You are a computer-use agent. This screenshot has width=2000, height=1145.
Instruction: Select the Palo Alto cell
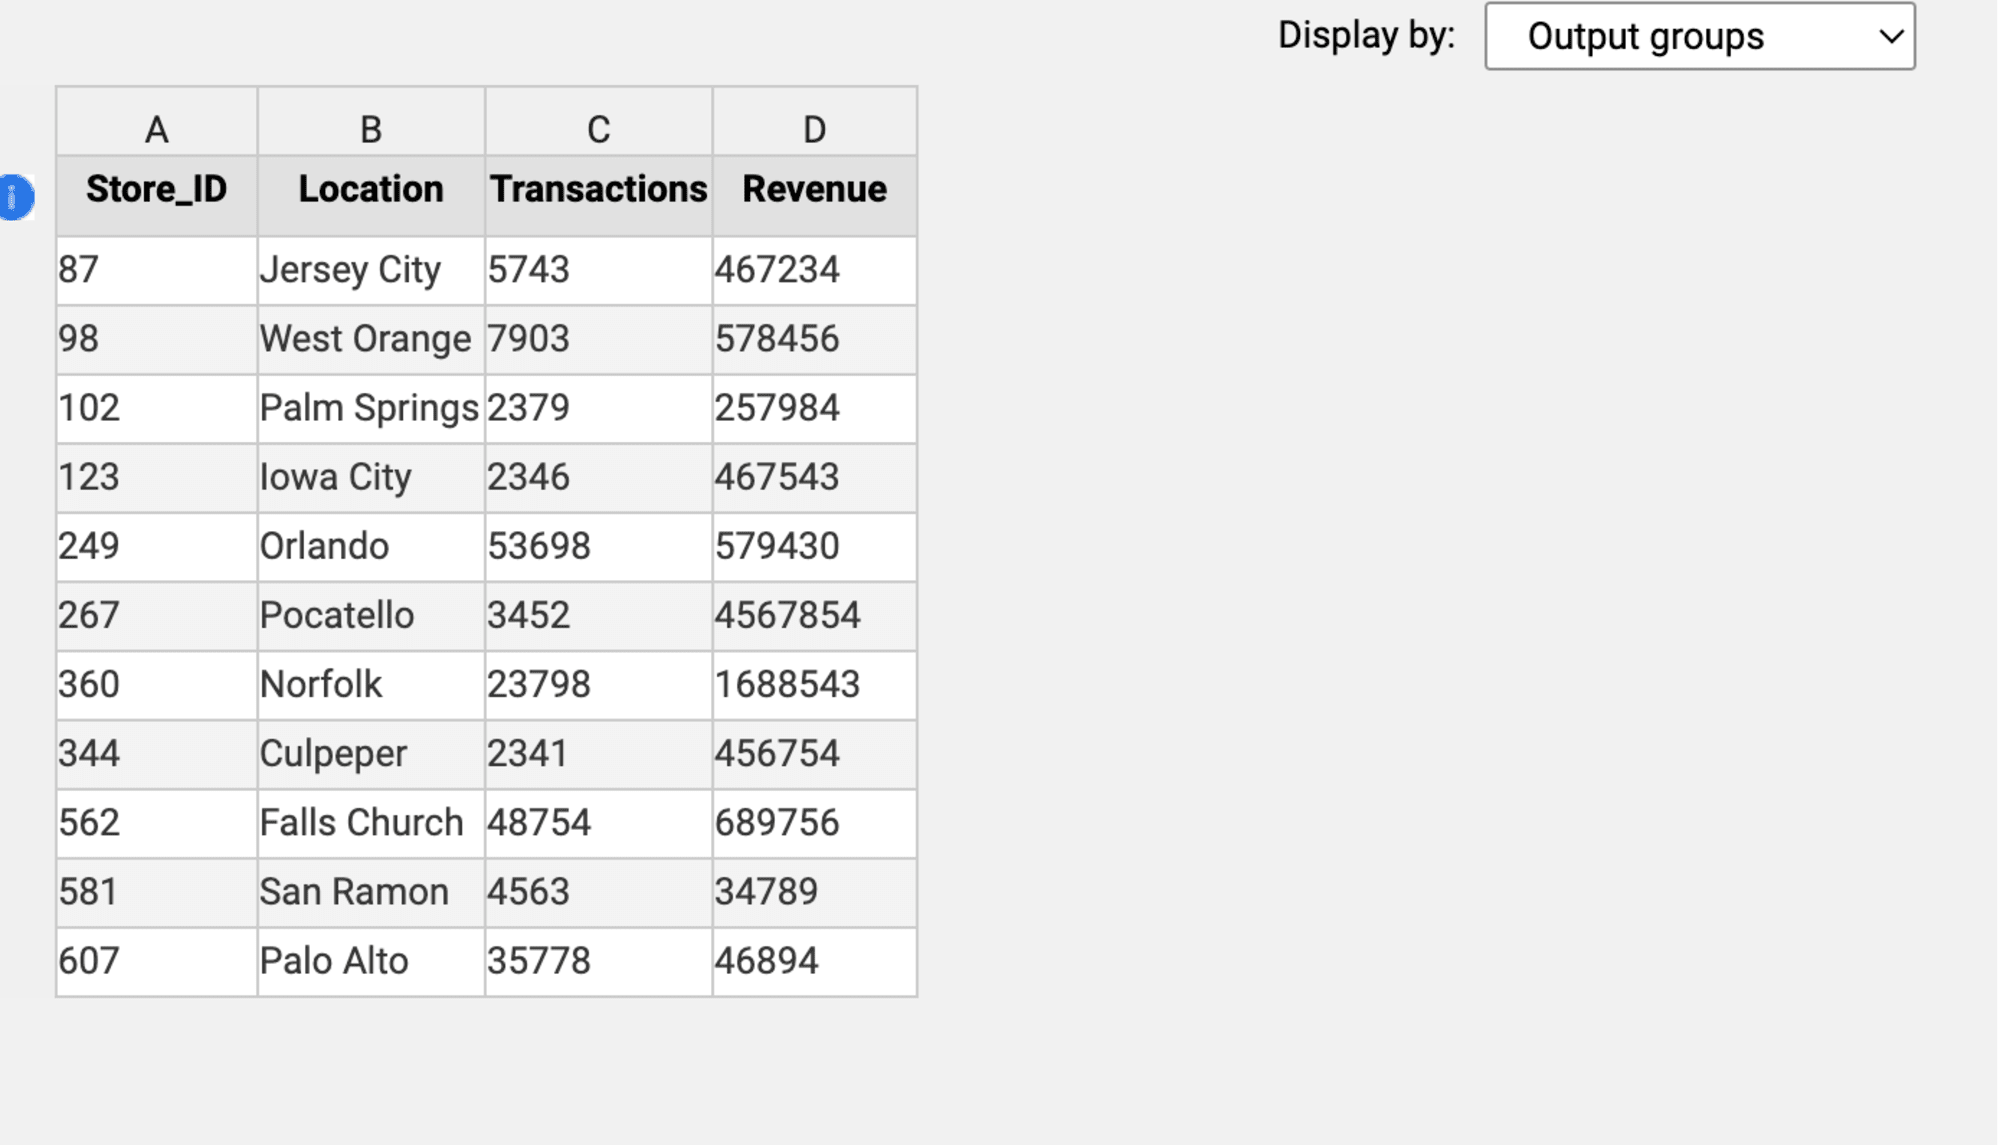[x=371, y=961]
